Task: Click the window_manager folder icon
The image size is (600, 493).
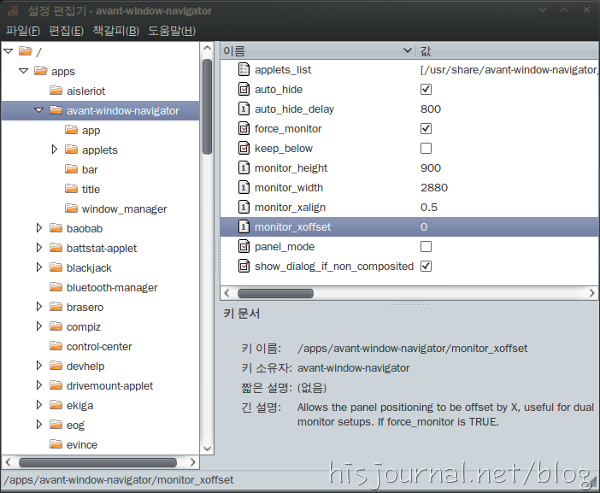Action: tap(71, 208)
